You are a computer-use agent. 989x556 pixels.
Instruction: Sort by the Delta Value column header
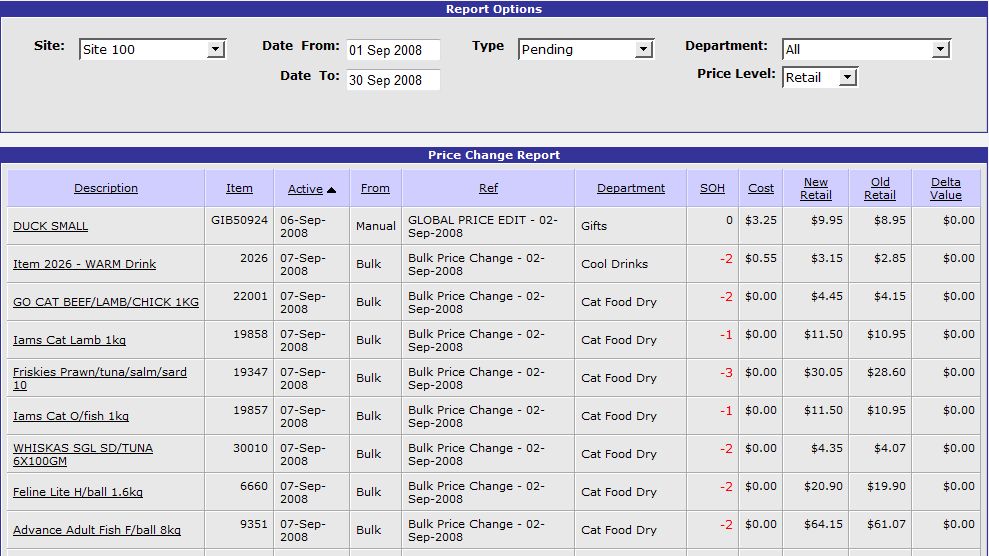pyautogui.click(x=945, y=188)
